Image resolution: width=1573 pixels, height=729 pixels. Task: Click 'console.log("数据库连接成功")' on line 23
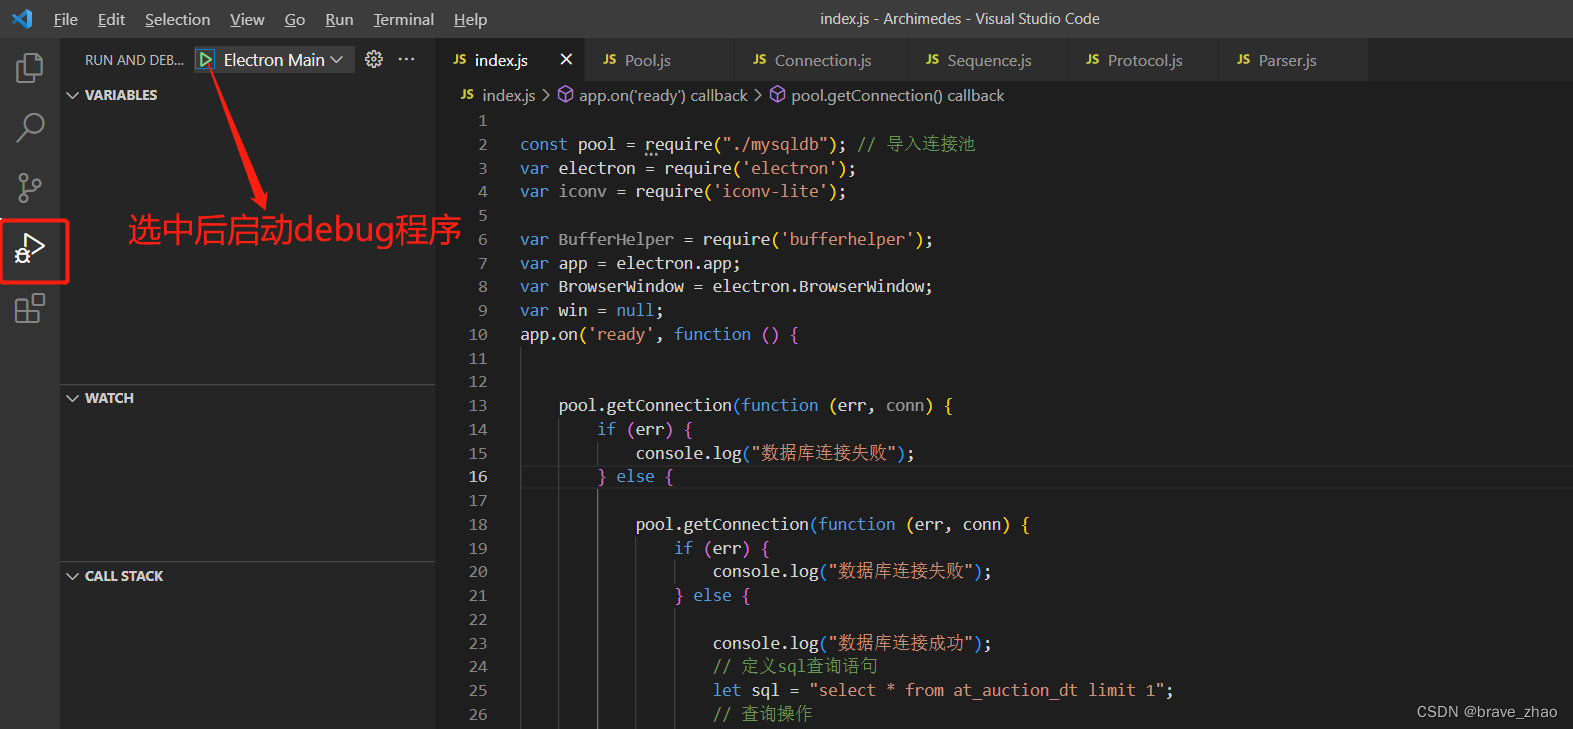click(848, 643)
